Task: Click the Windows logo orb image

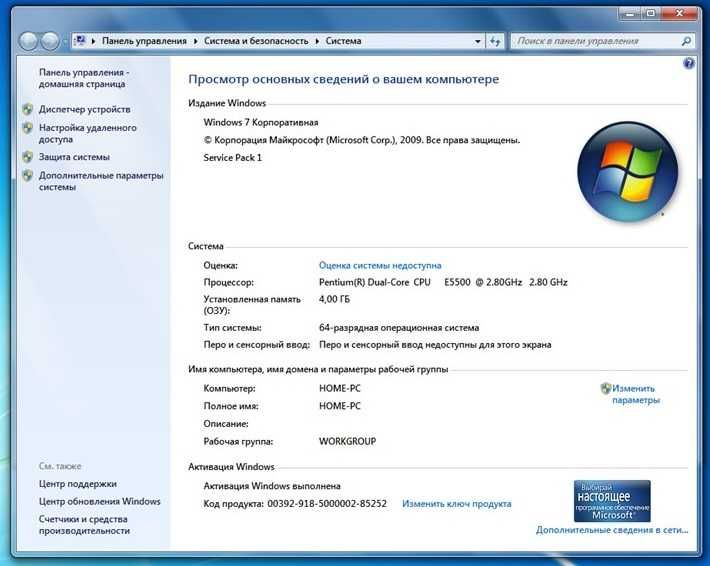Action: pyautogui.click(x=627, y=172)
